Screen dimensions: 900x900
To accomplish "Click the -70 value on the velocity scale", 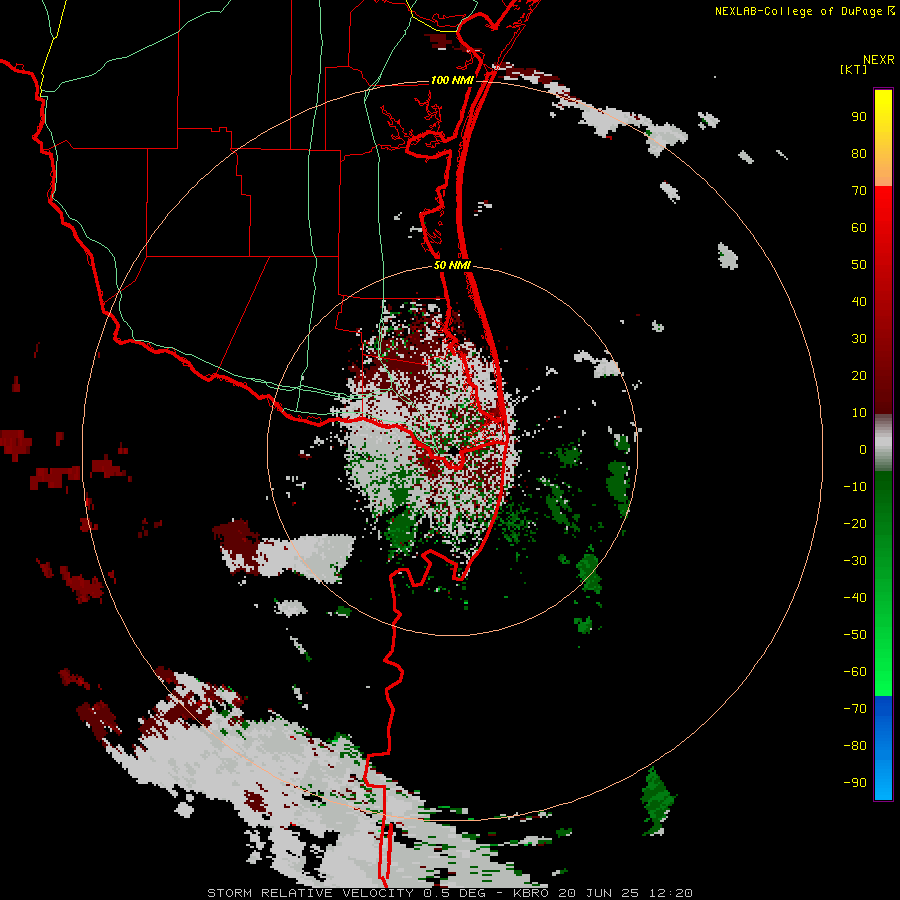I will click(855, 709).
